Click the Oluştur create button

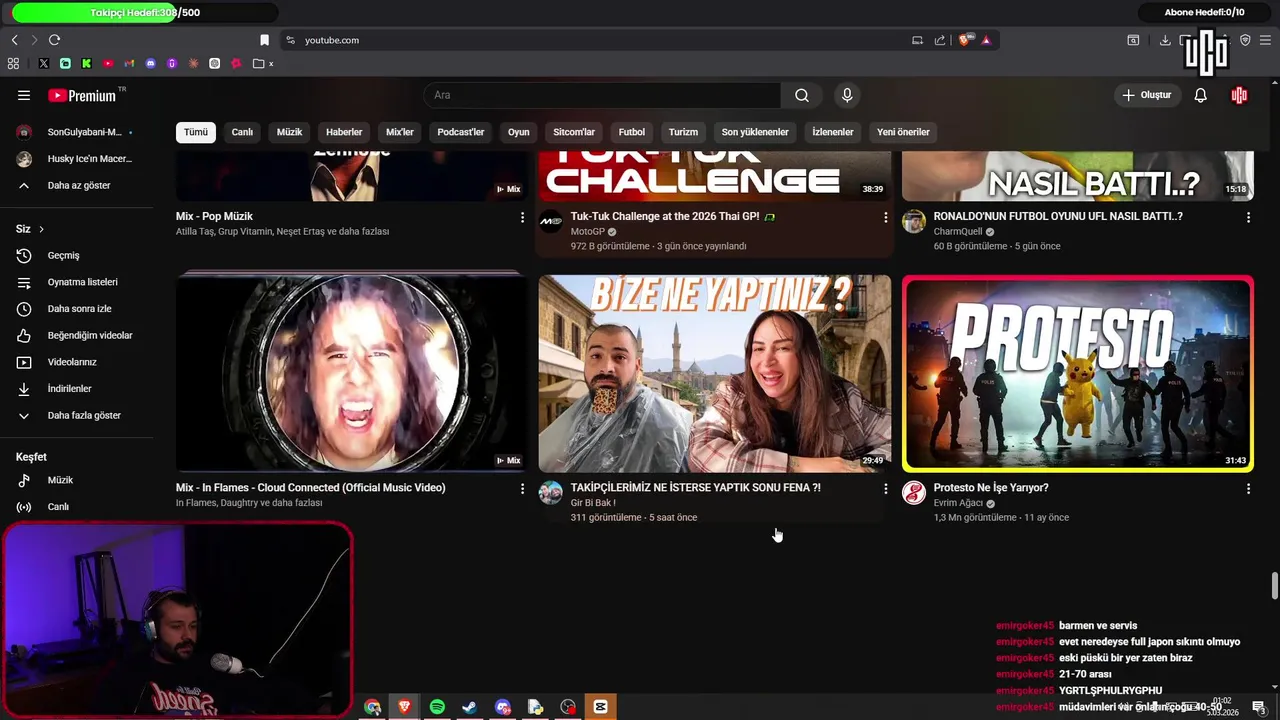(1147, 95)
